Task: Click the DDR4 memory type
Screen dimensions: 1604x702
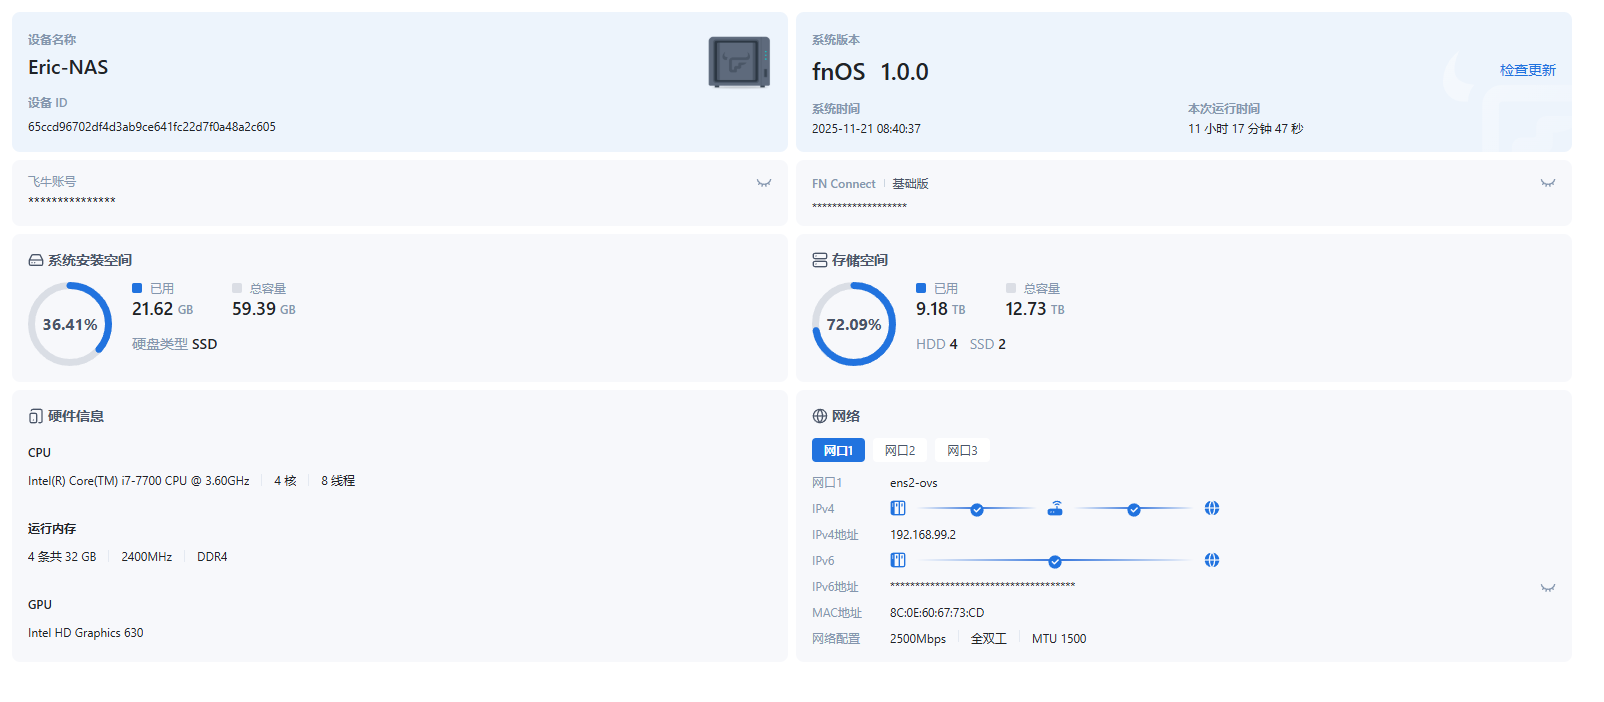Action: 212,557
